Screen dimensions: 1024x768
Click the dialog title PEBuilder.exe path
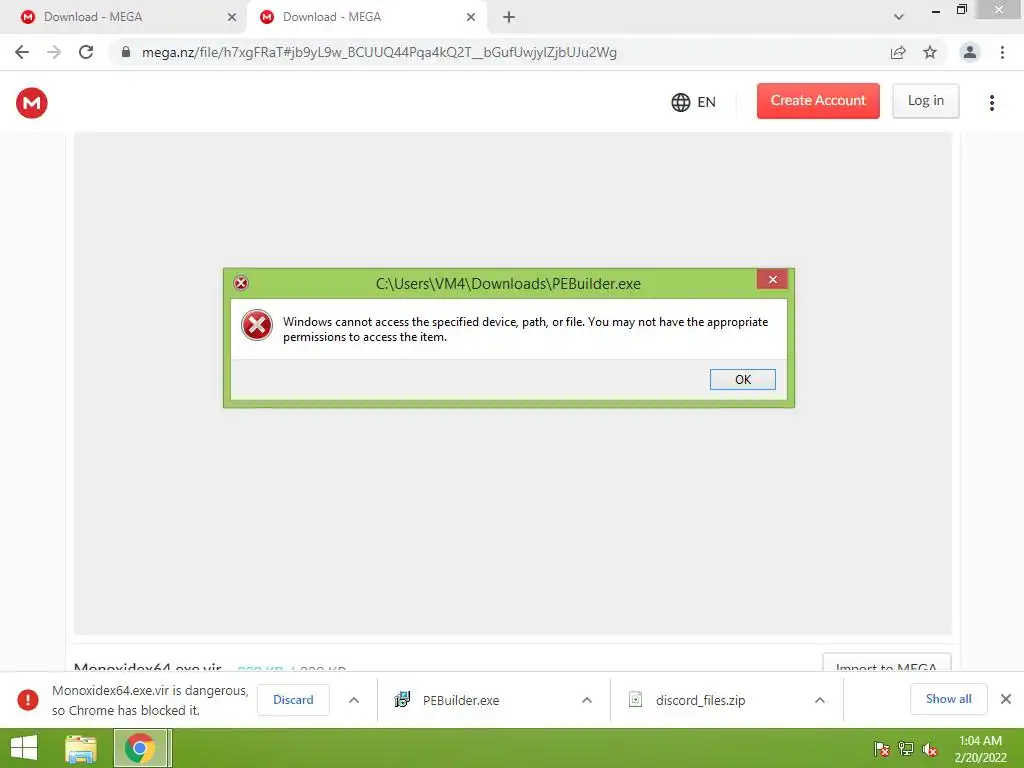pos(508,283)
